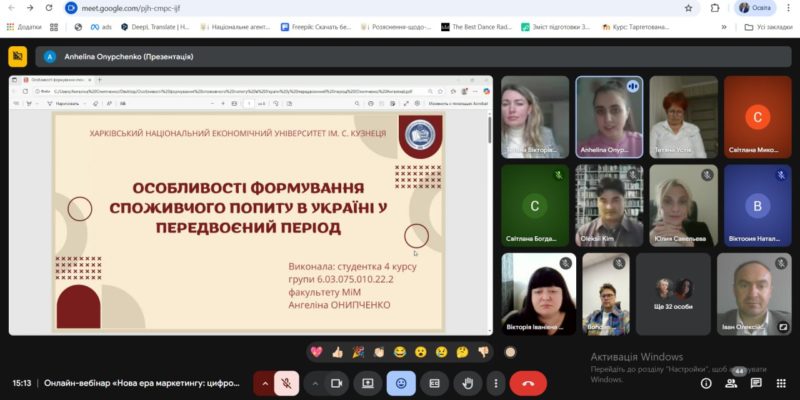
Task: Open the more options three-dot menu
Action: [x=496, y=383]
